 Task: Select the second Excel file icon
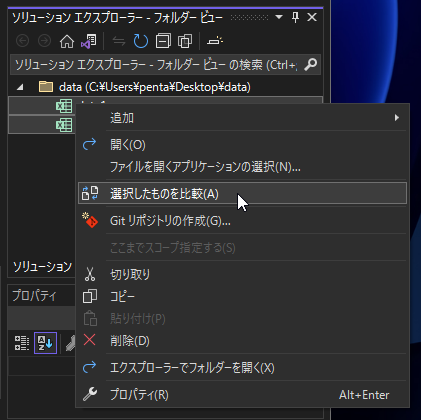[x=64, y=125]
